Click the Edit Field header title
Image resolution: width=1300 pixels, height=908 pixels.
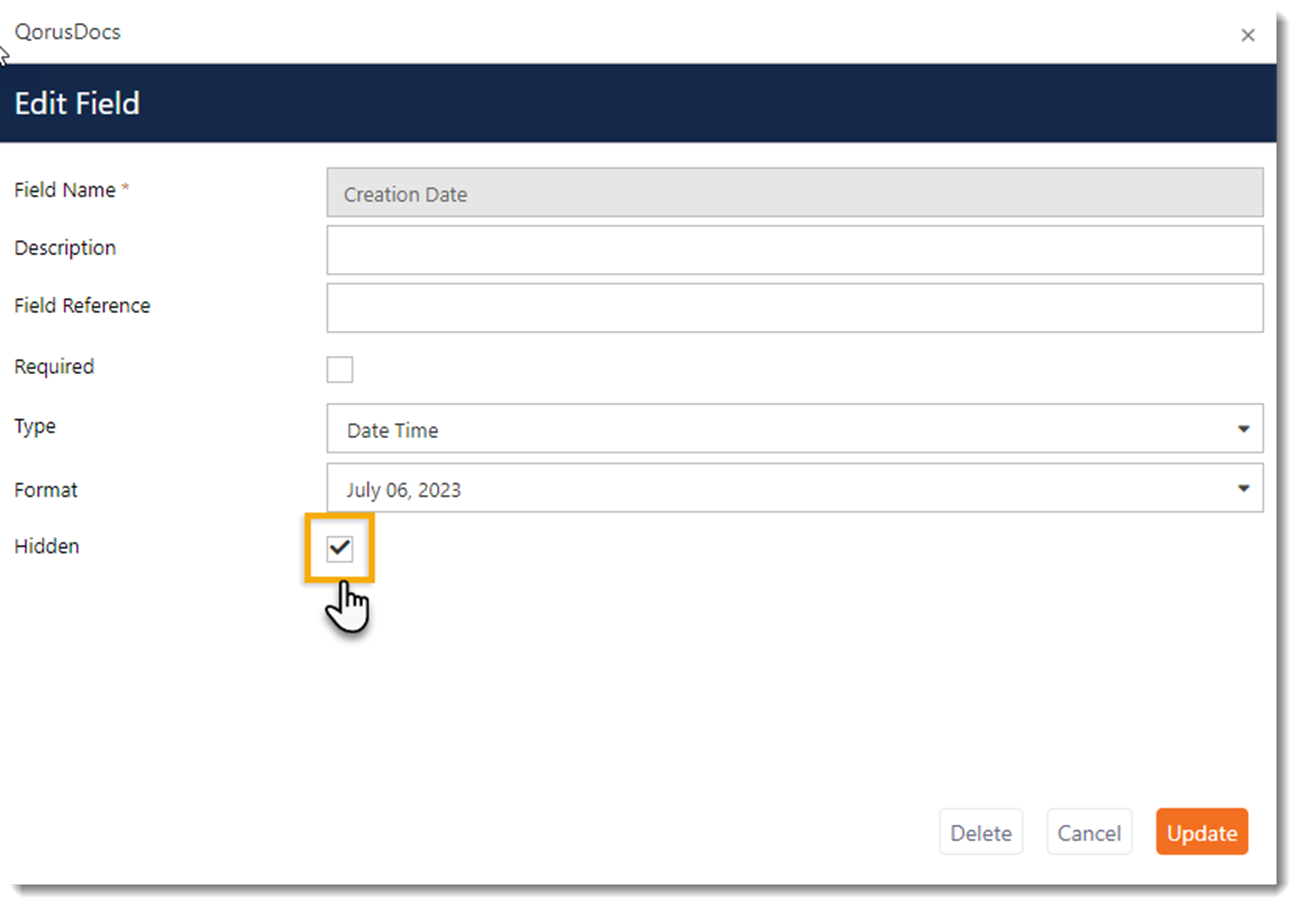[77, 104]
